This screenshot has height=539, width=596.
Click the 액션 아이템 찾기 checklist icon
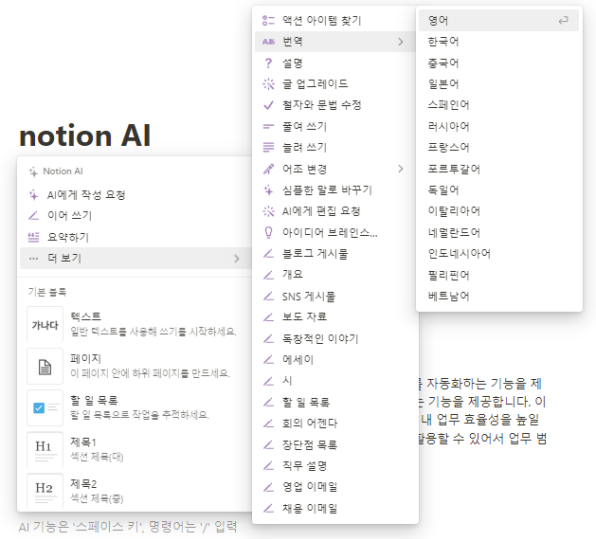point(268,21)
